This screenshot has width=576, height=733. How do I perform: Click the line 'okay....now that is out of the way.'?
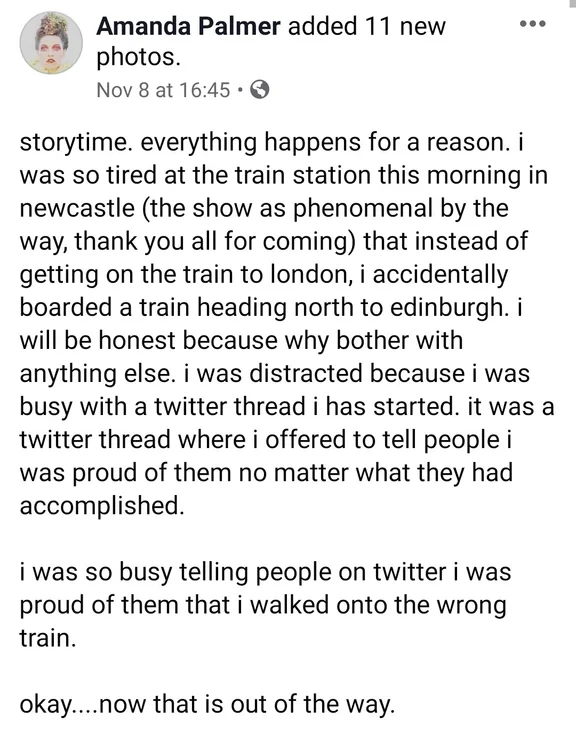pyautogui.click(x=207, y=705)
